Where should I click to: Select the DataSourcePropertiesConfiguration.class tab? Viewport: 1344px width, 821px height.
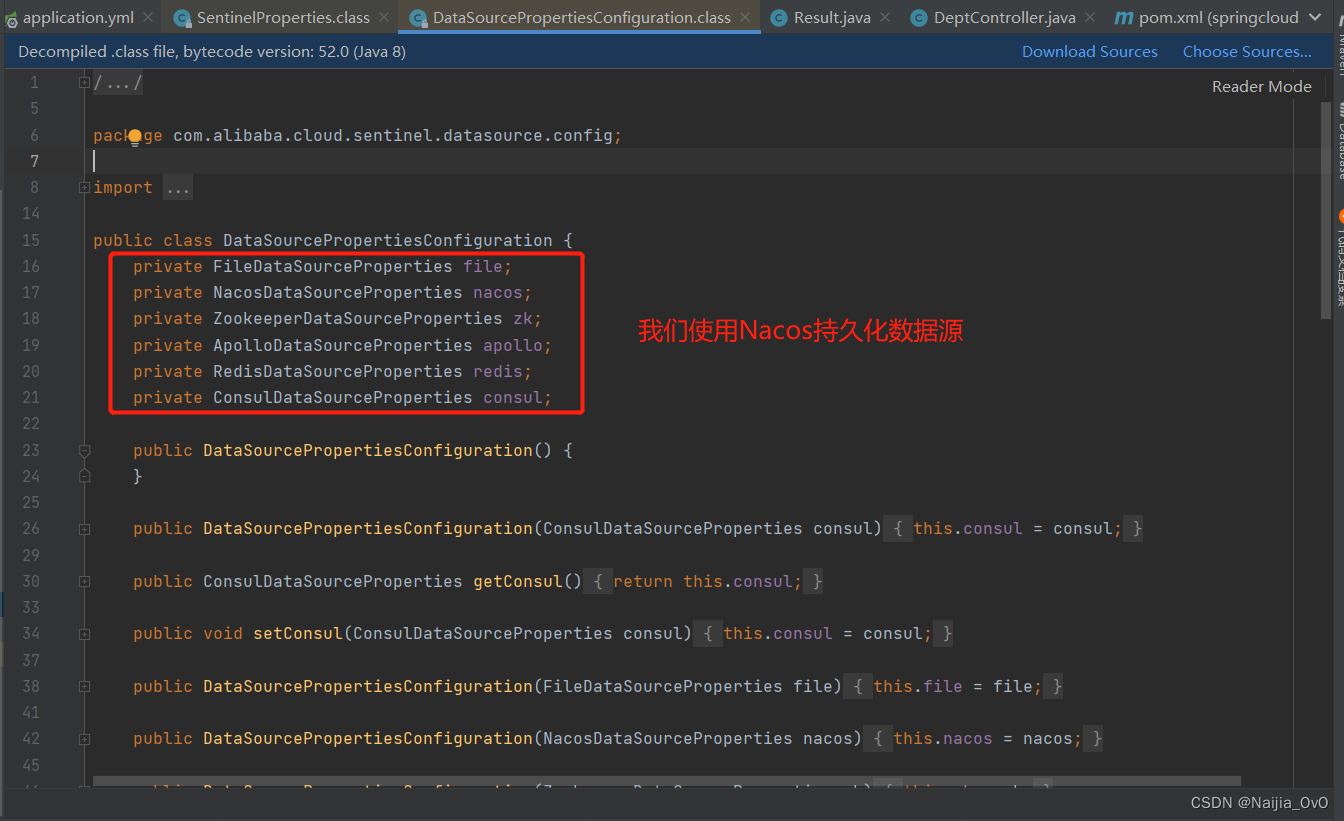[581, 17]
